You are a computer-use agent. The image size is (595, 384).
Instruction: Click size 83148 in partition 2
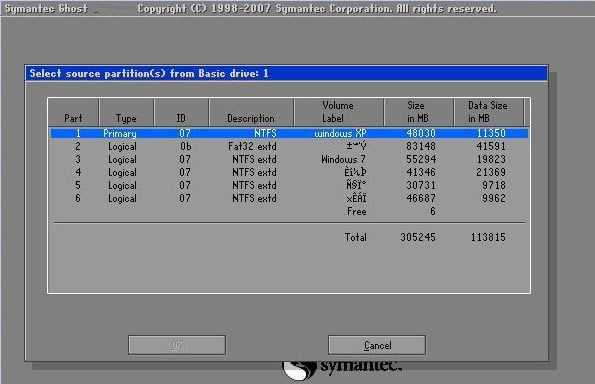coord(421,146)
